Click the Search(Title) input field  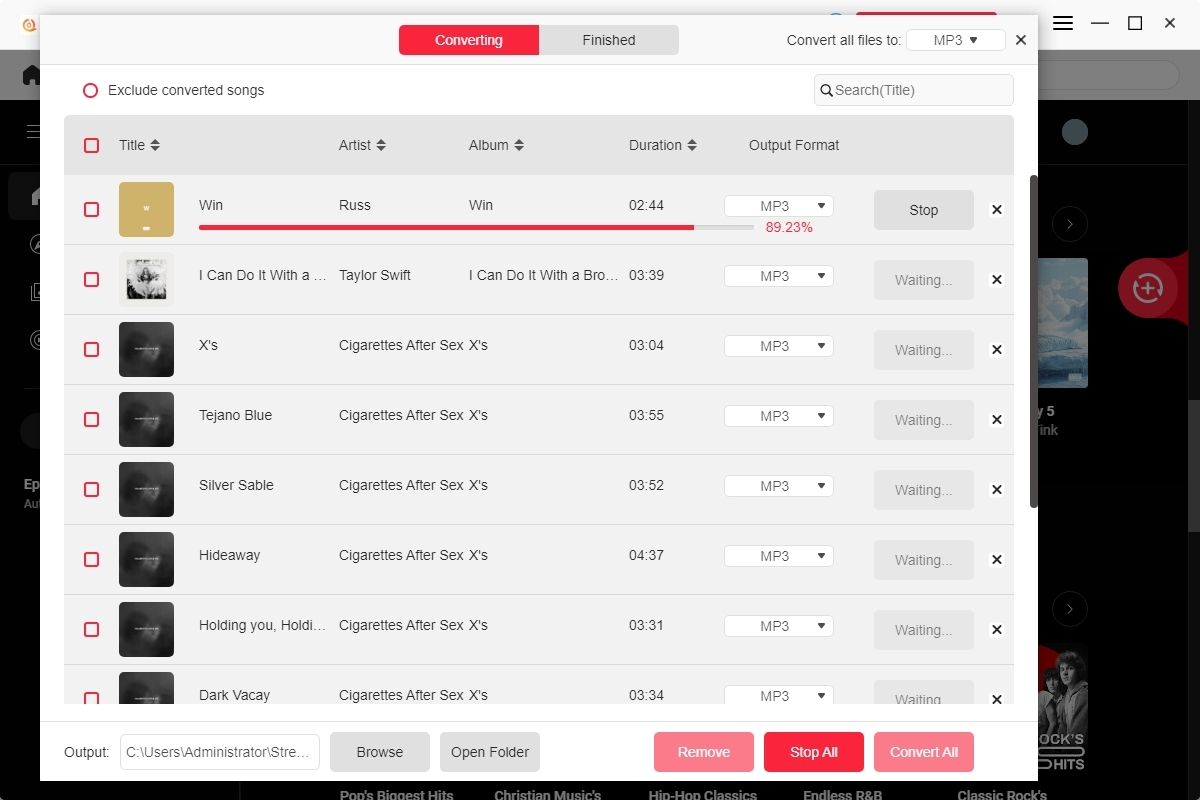tap(914, 90)
